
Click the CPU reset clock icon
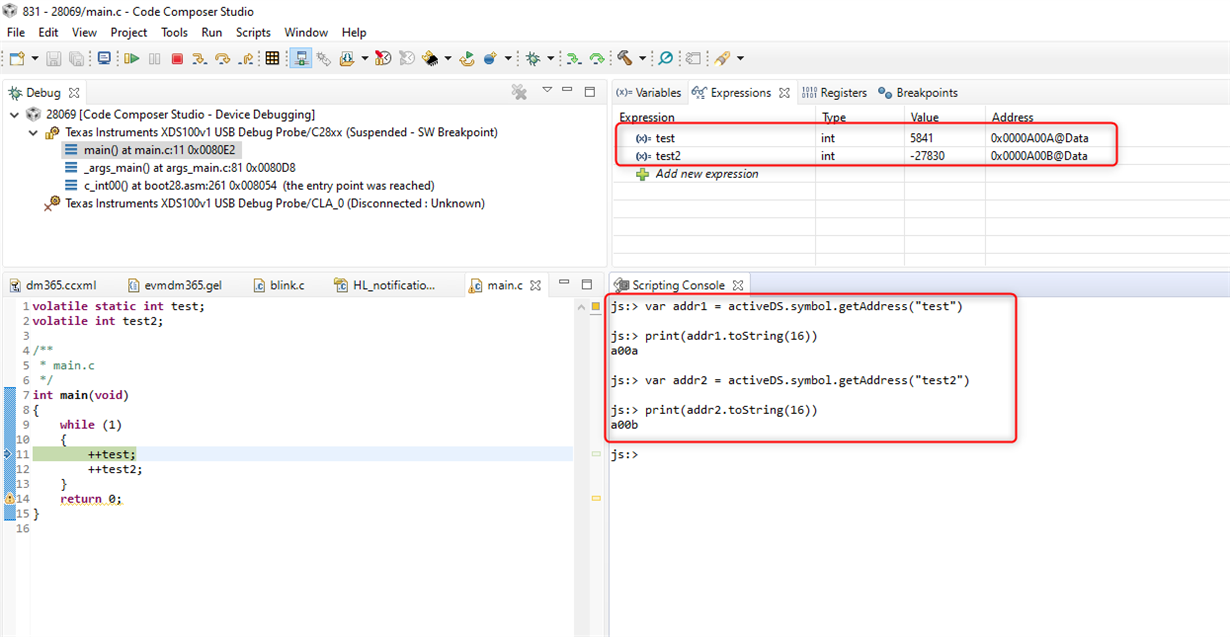(x=383, y=59)
